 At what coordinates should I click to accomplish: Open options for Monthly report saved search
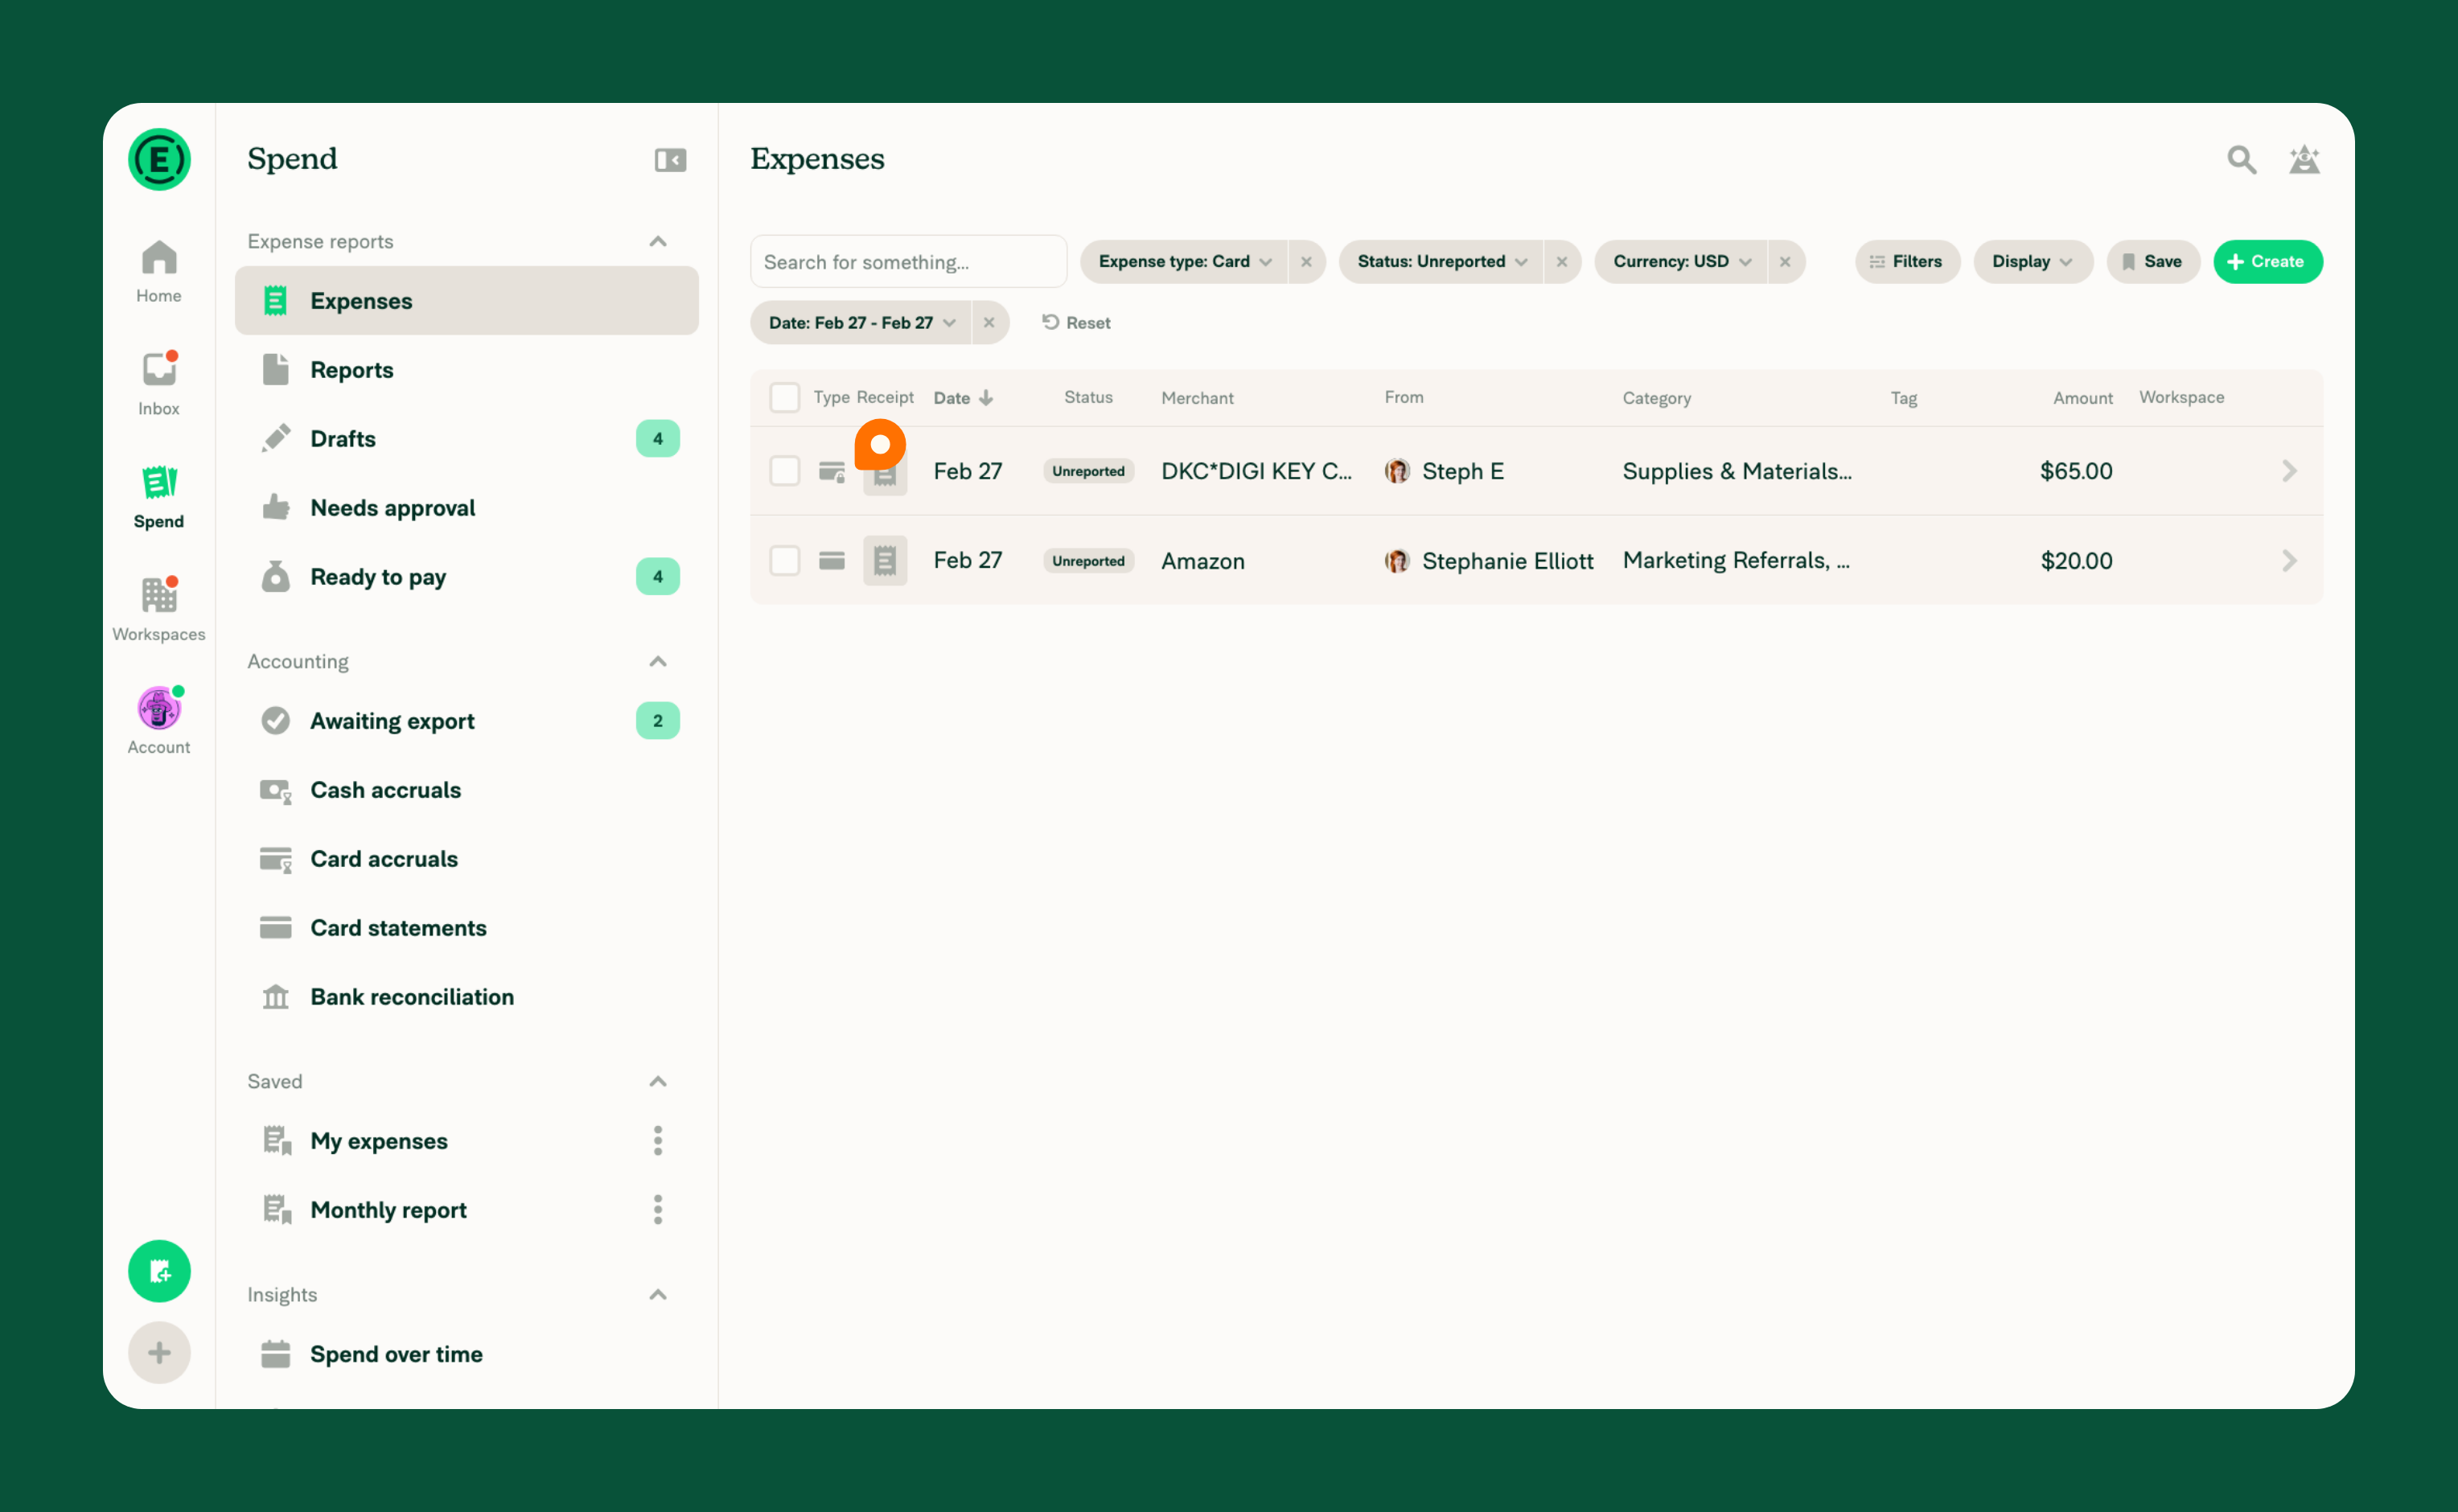pyautogui.click(x=658, y=1210)
